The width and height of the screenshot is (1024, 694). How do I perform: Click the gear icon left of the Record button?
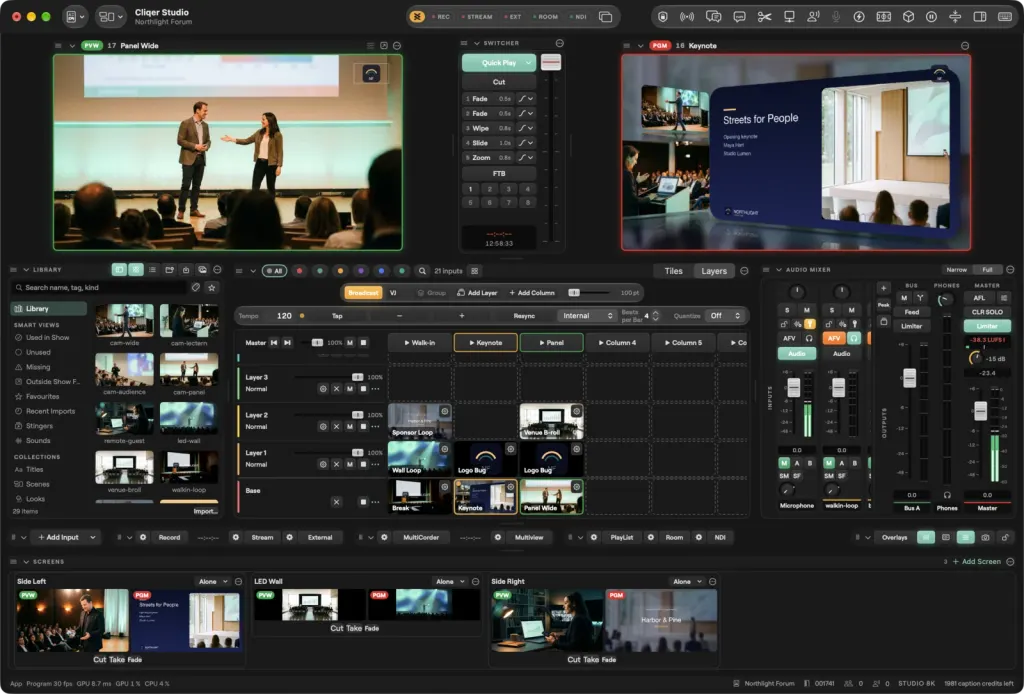143,537
